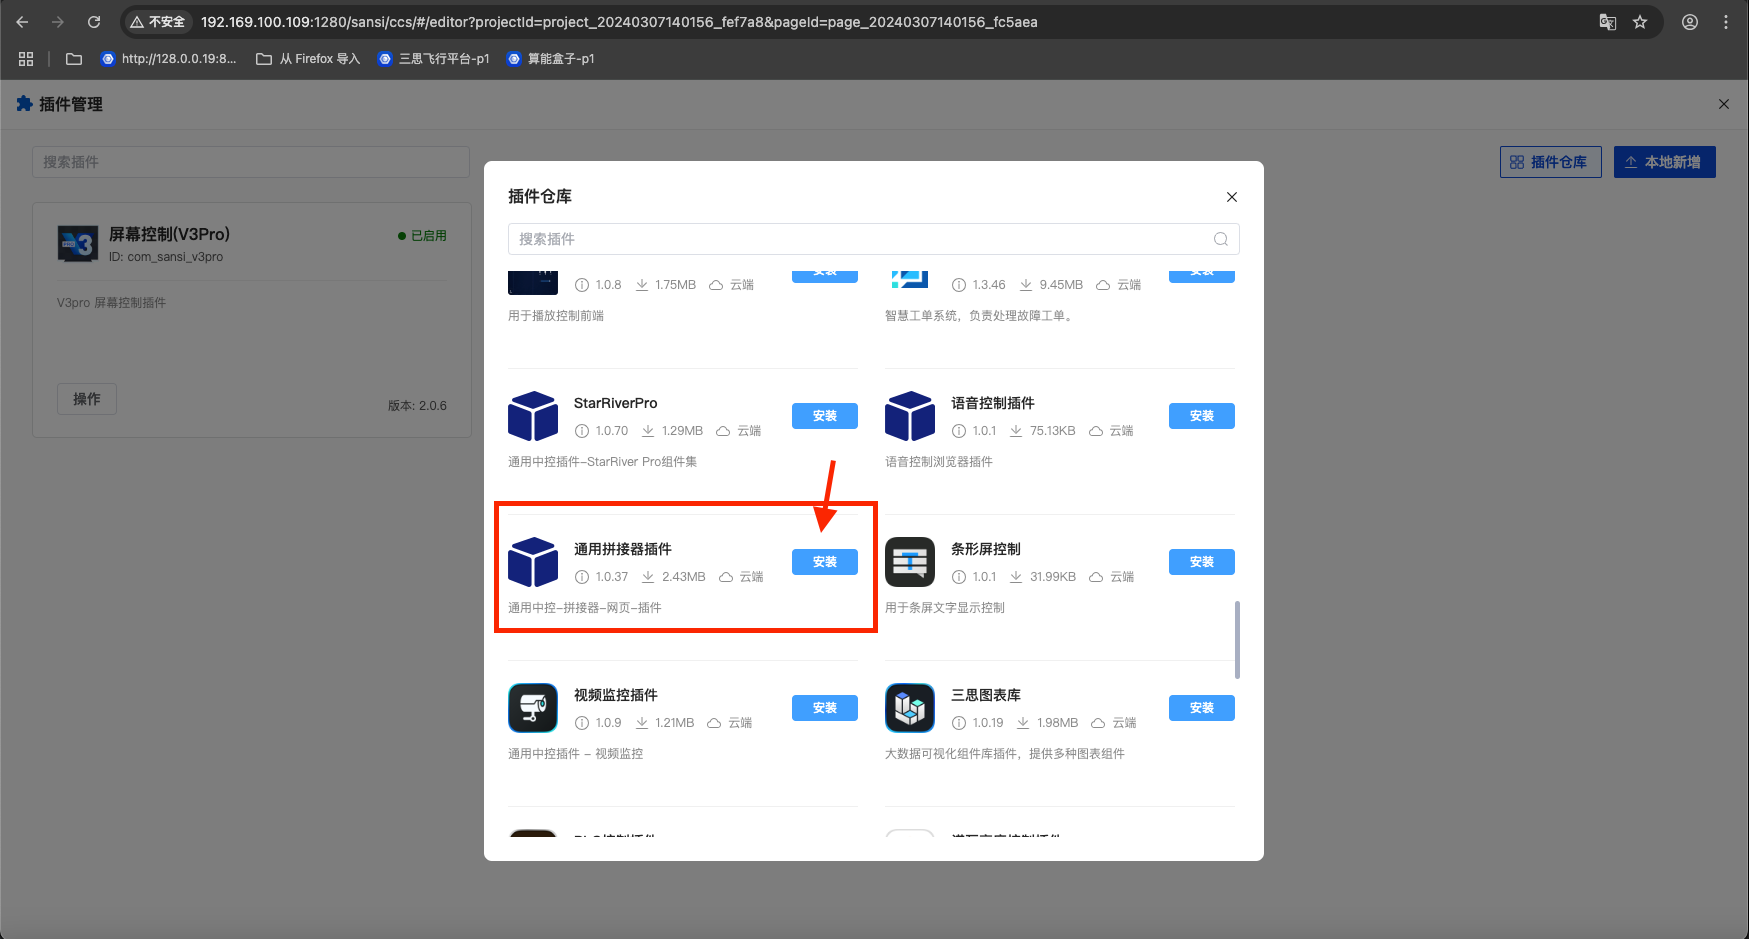The image size is (1749, 939).
Task: Click the ID: com_sansi_v3pro text
Action: (x=166, y=257)
